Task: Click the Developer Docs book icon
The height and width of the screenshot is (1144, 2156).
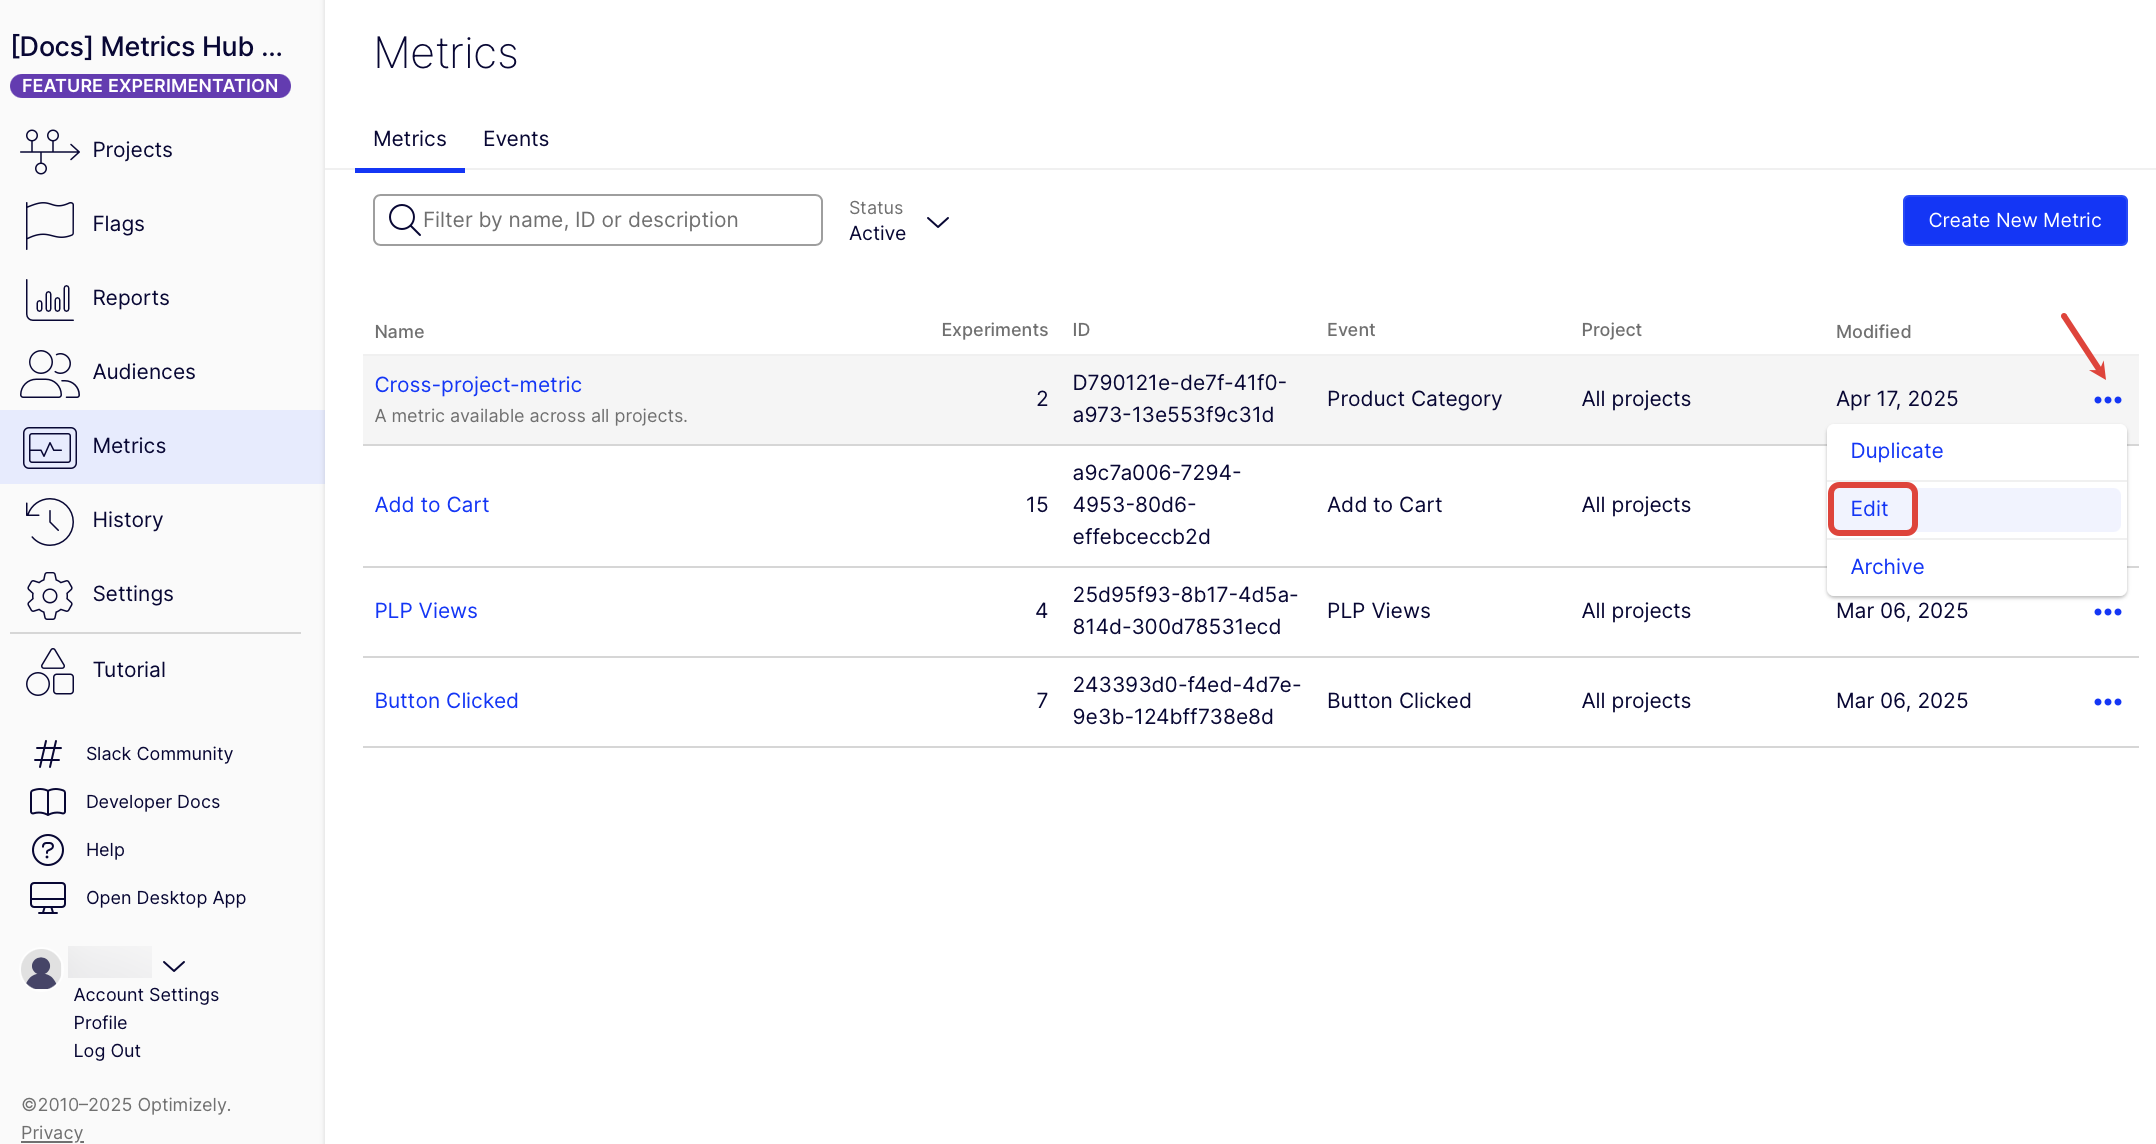Action: [x=48, y=802]
